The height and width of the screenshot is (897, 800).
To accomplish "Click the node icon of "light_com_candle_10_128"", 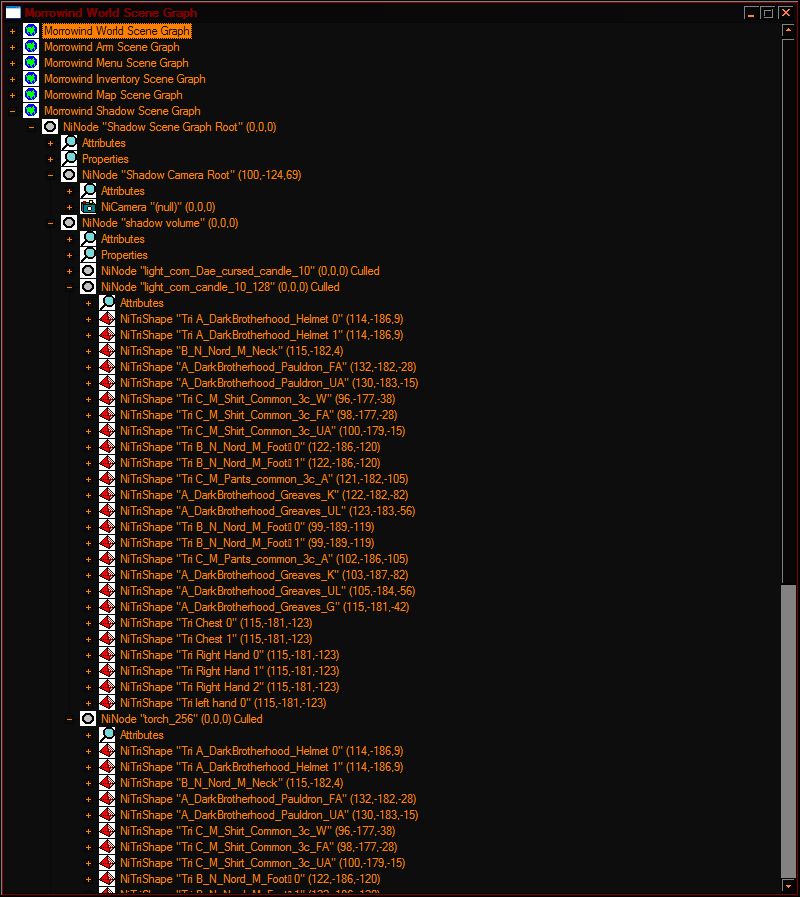I will point(88,287).
